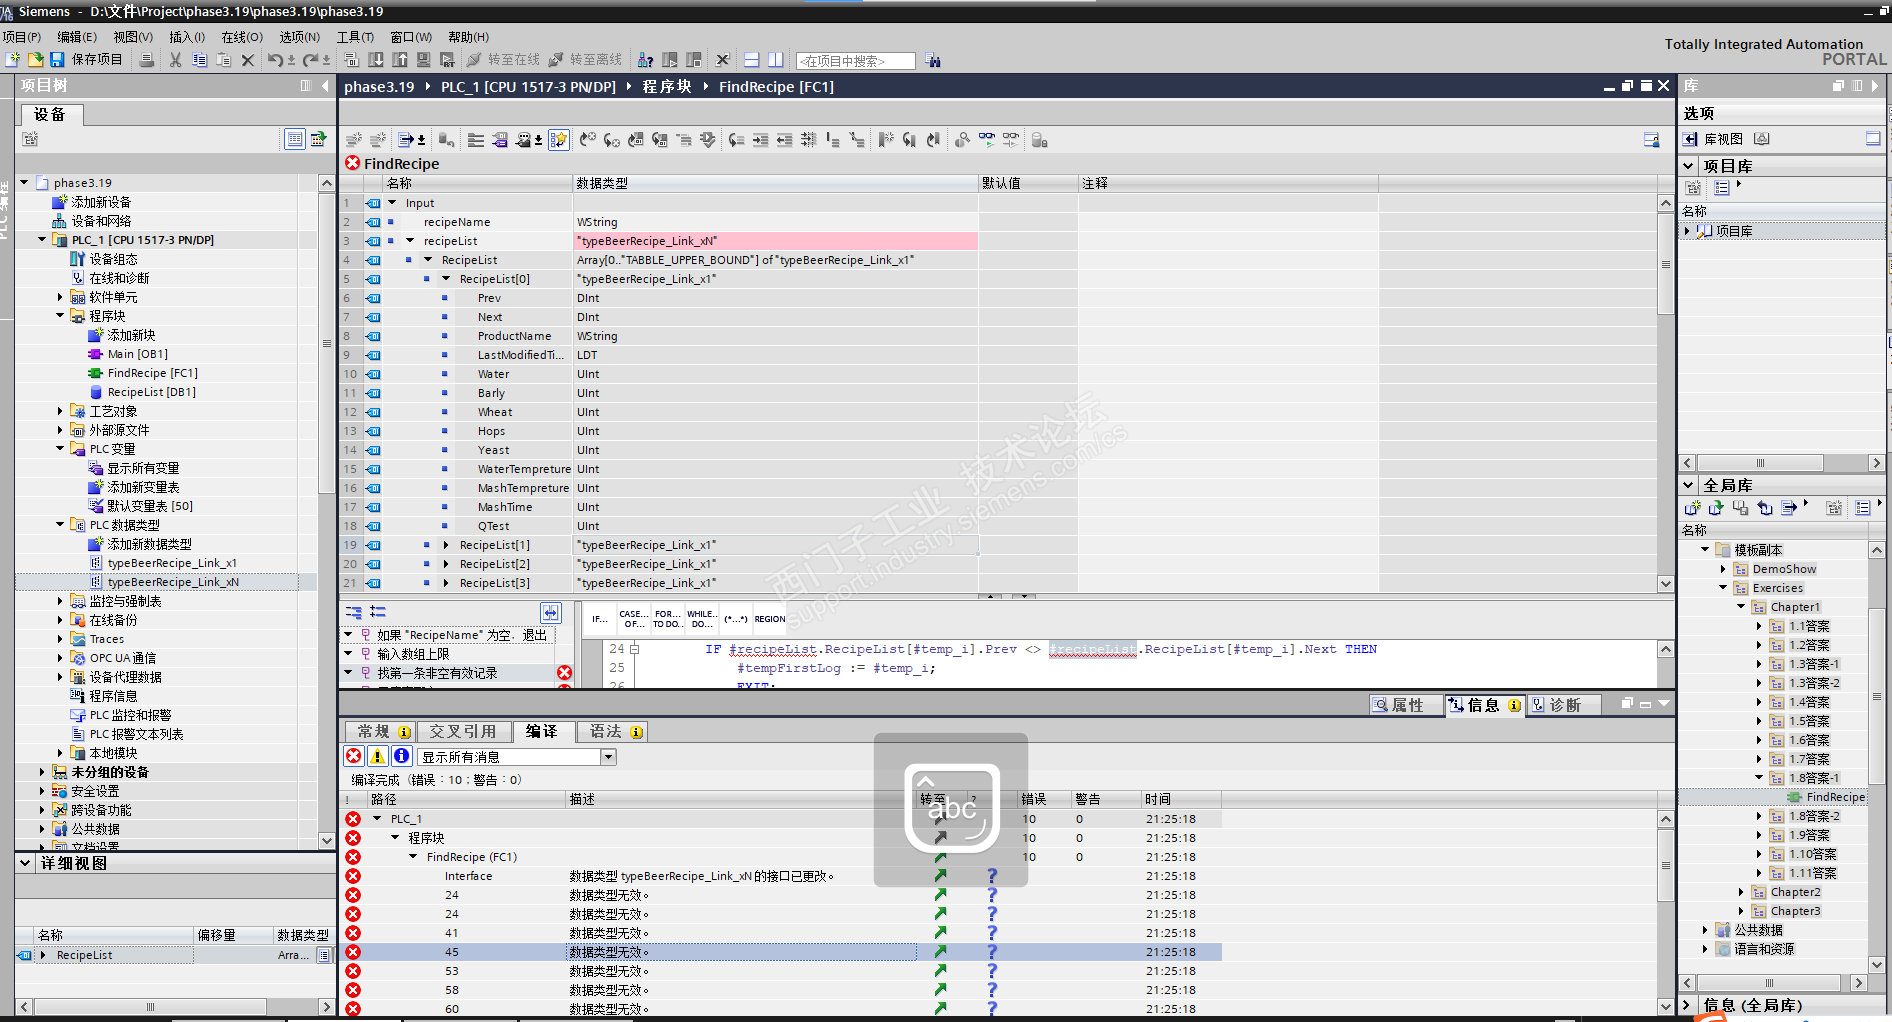The image size is (1892, 1022).
Task: Click the cut scissors icon
Action: click(176, 60)
